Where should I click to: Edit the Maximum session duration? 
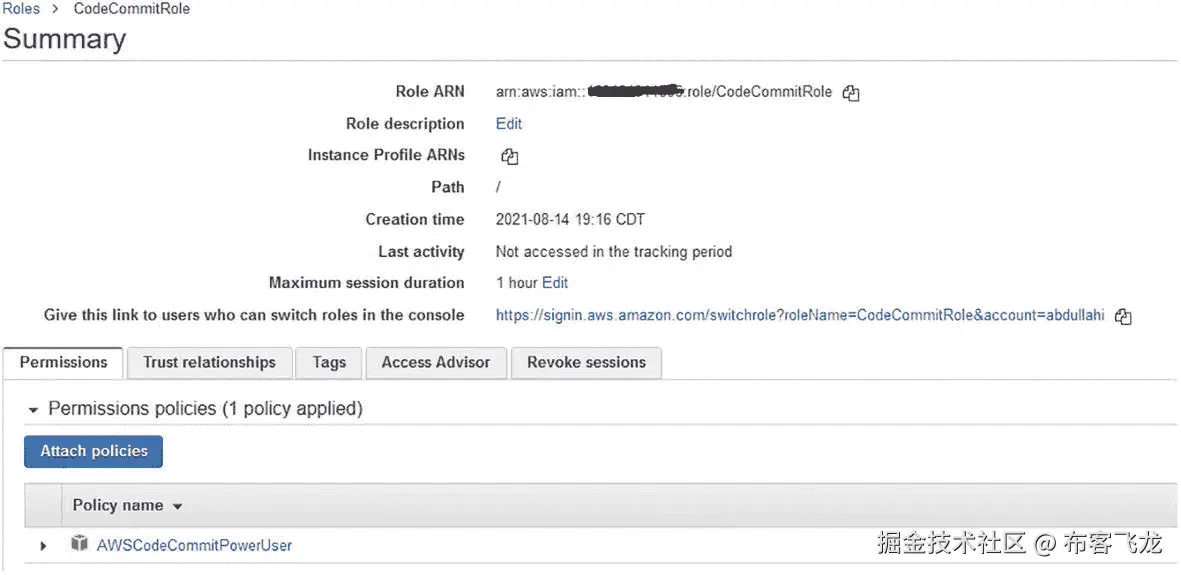(x=555, y=283)
